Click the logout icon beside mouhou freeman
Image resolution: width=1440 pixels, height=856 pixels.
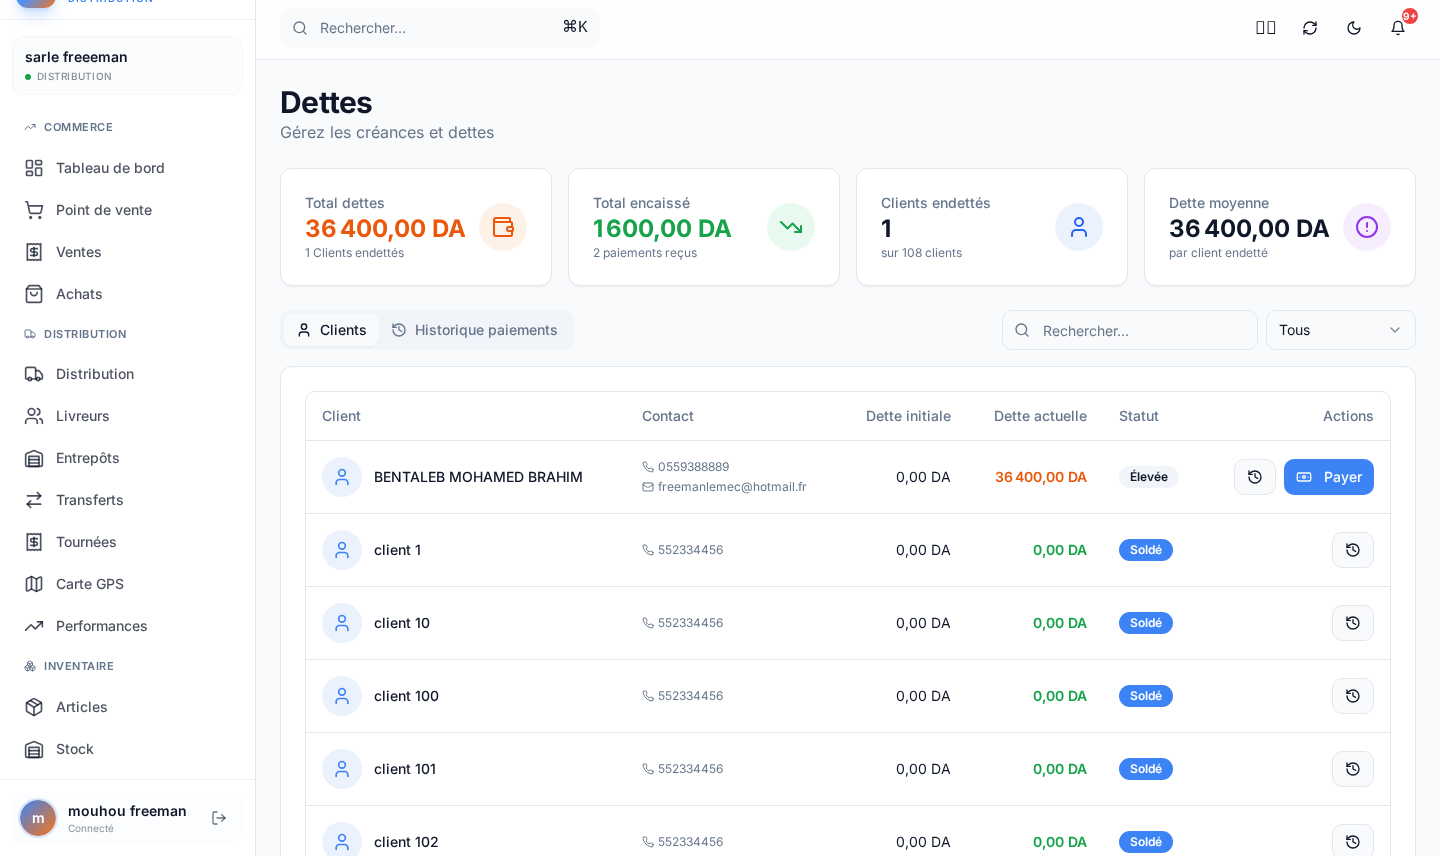[x=219, y=818]
